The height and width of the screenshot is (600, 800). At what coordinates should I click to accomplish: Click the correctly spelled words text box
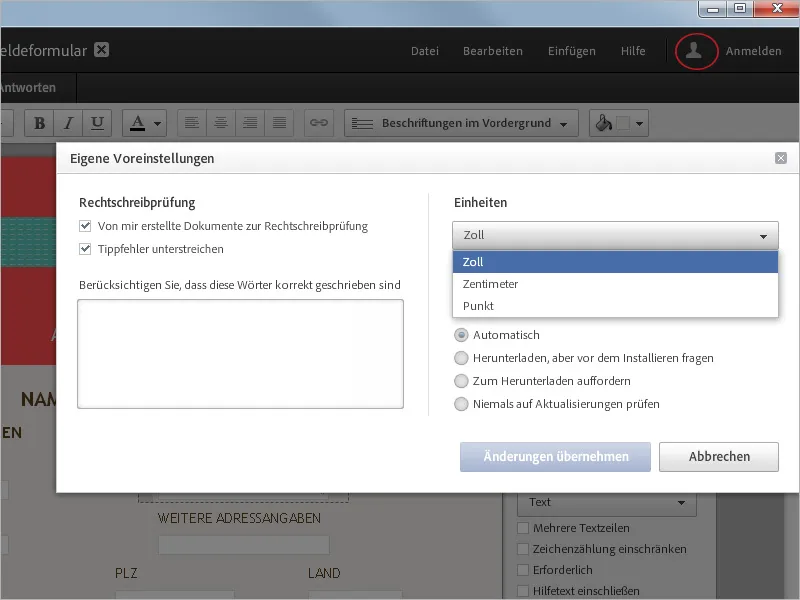(240, 354)
